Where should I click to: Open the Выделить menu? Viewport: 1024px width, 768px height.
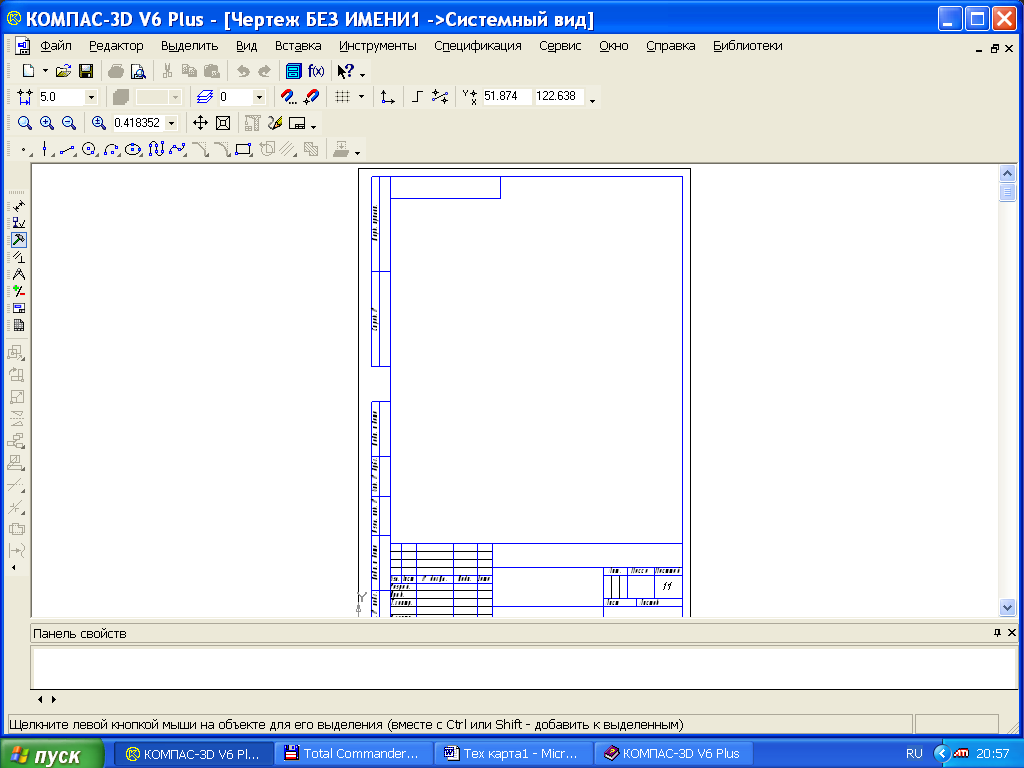point(189,46)
